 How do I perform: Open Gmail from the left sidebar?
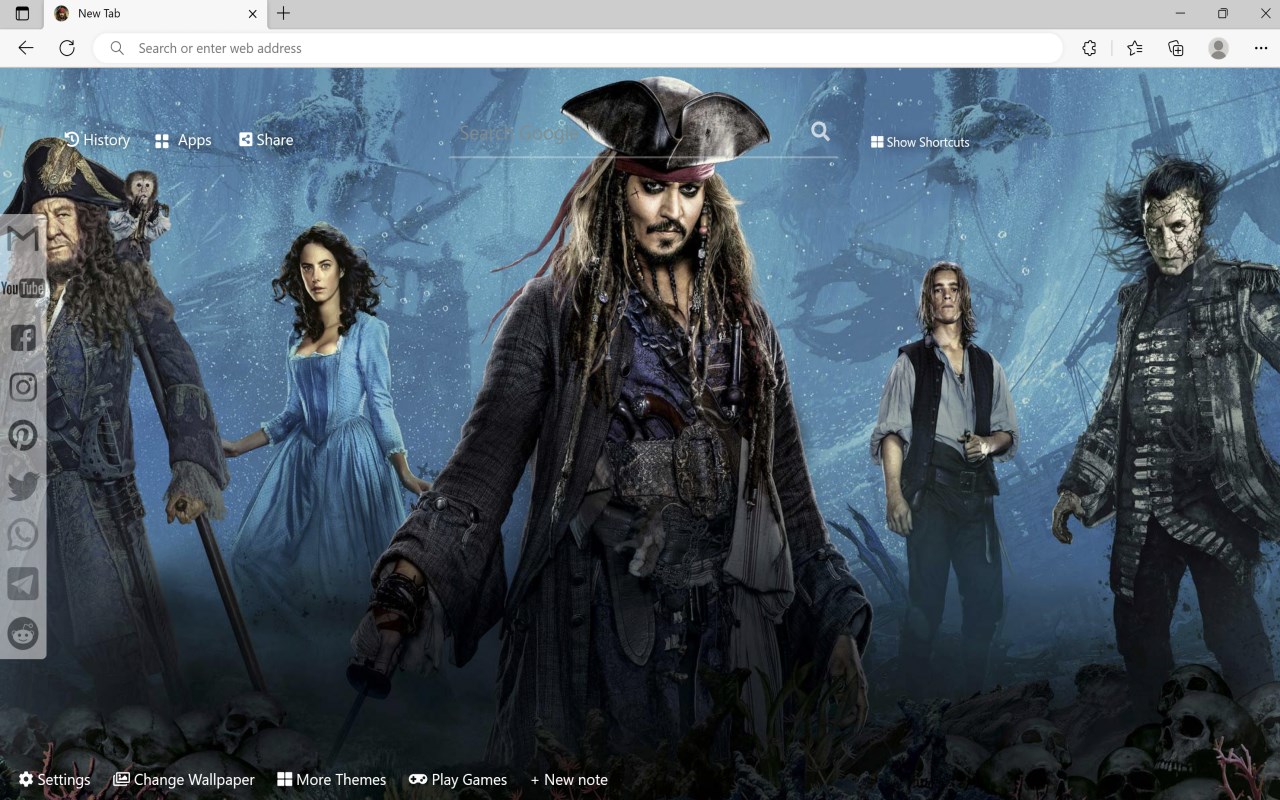[23, 238]
